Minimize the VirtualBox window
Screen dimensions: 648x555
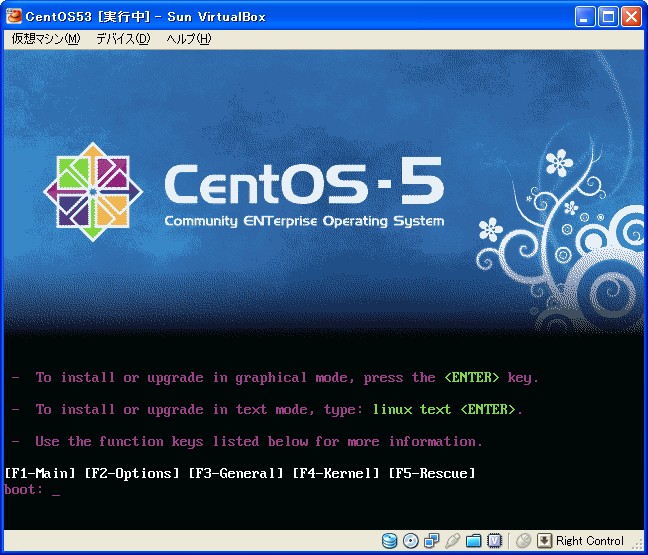click(x=585, y=17)
